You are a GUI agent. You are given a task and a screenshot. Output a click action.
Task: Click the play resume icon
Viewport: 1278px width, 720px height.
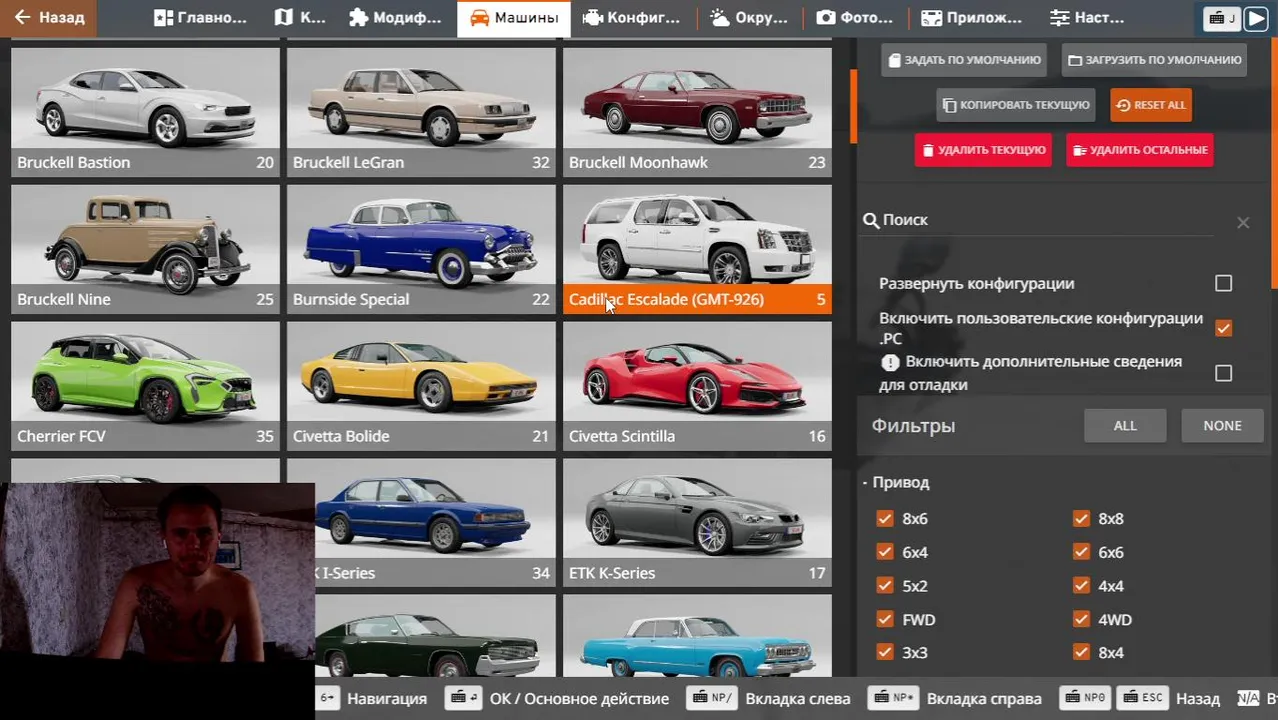pos(1255,18)
